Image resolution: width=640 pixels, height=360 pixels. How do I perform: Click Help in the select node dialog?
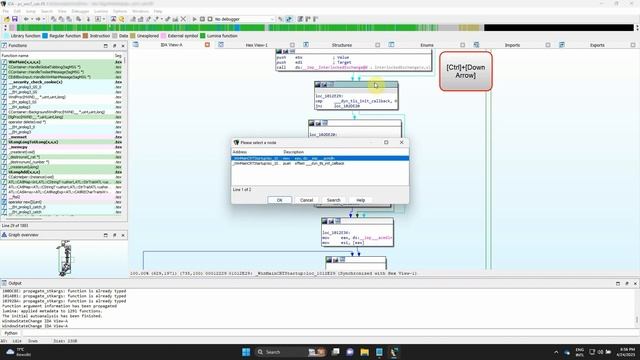360,200
